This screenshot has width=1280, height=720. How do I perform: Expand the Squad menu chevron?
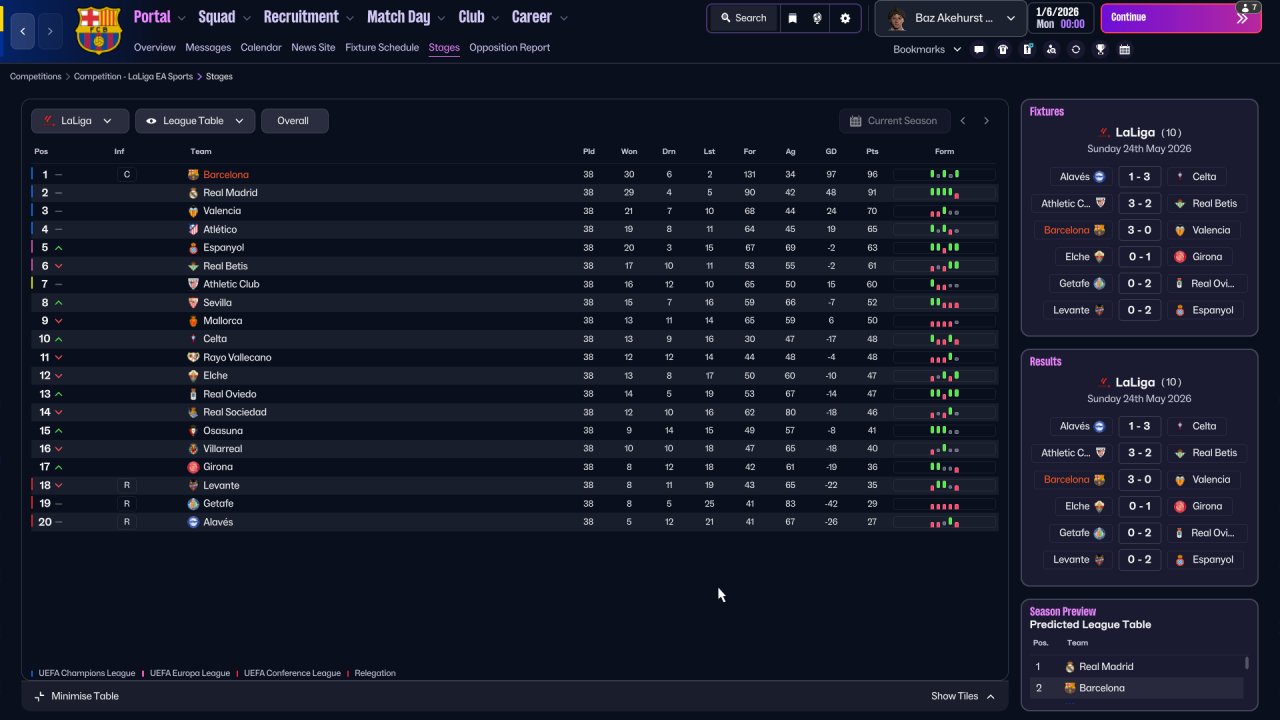(x=246, y=18)
